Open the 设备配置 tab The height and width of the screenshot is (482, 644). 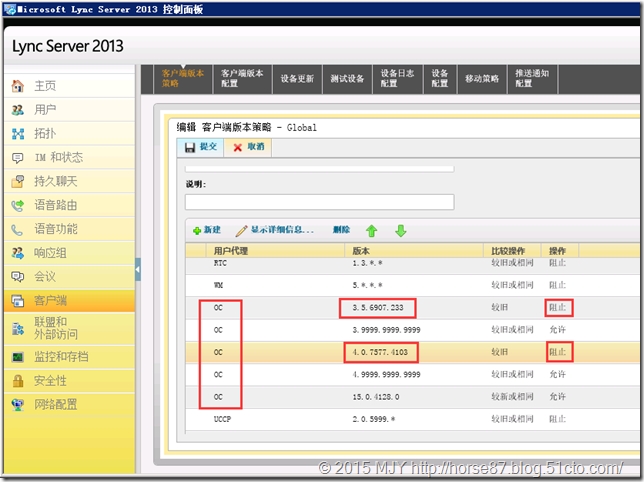tap(440, 78)
